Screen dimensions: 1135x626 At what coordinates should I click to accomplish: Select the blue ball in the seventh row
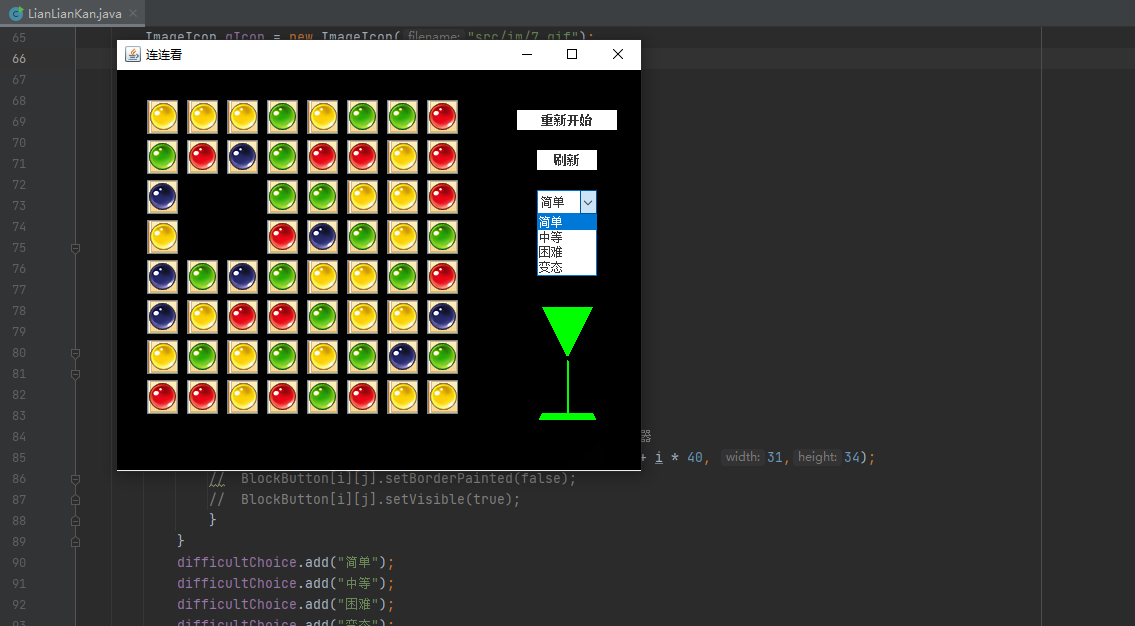(x=403, y=357)
